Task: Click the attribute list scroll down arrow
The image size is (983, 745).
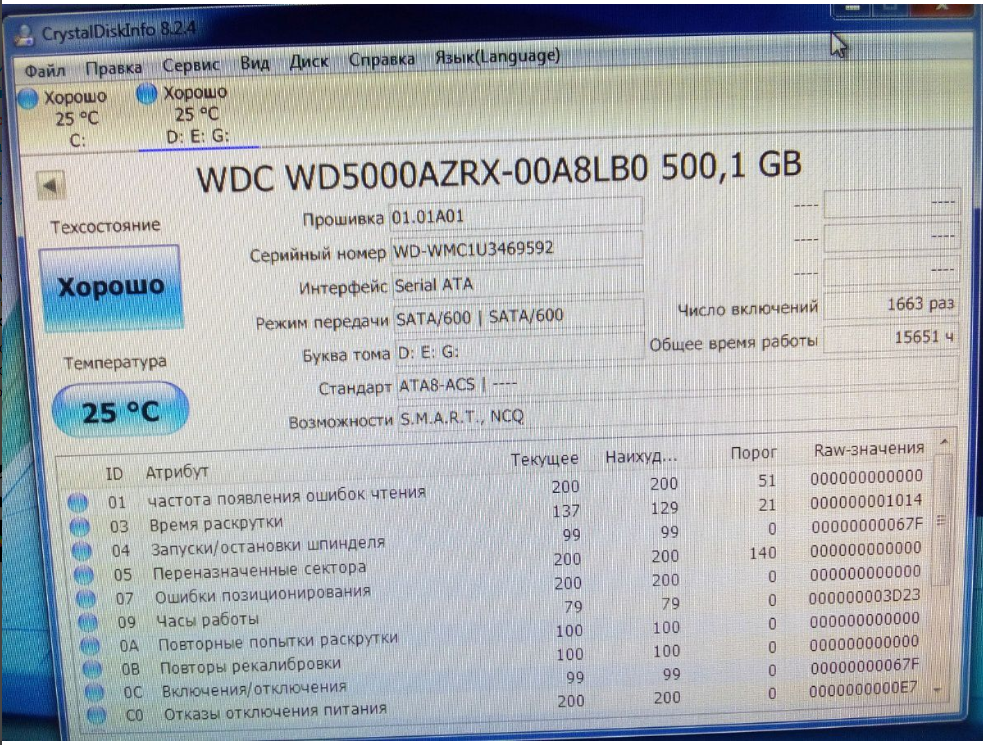Action: click(x=937, y=689)
